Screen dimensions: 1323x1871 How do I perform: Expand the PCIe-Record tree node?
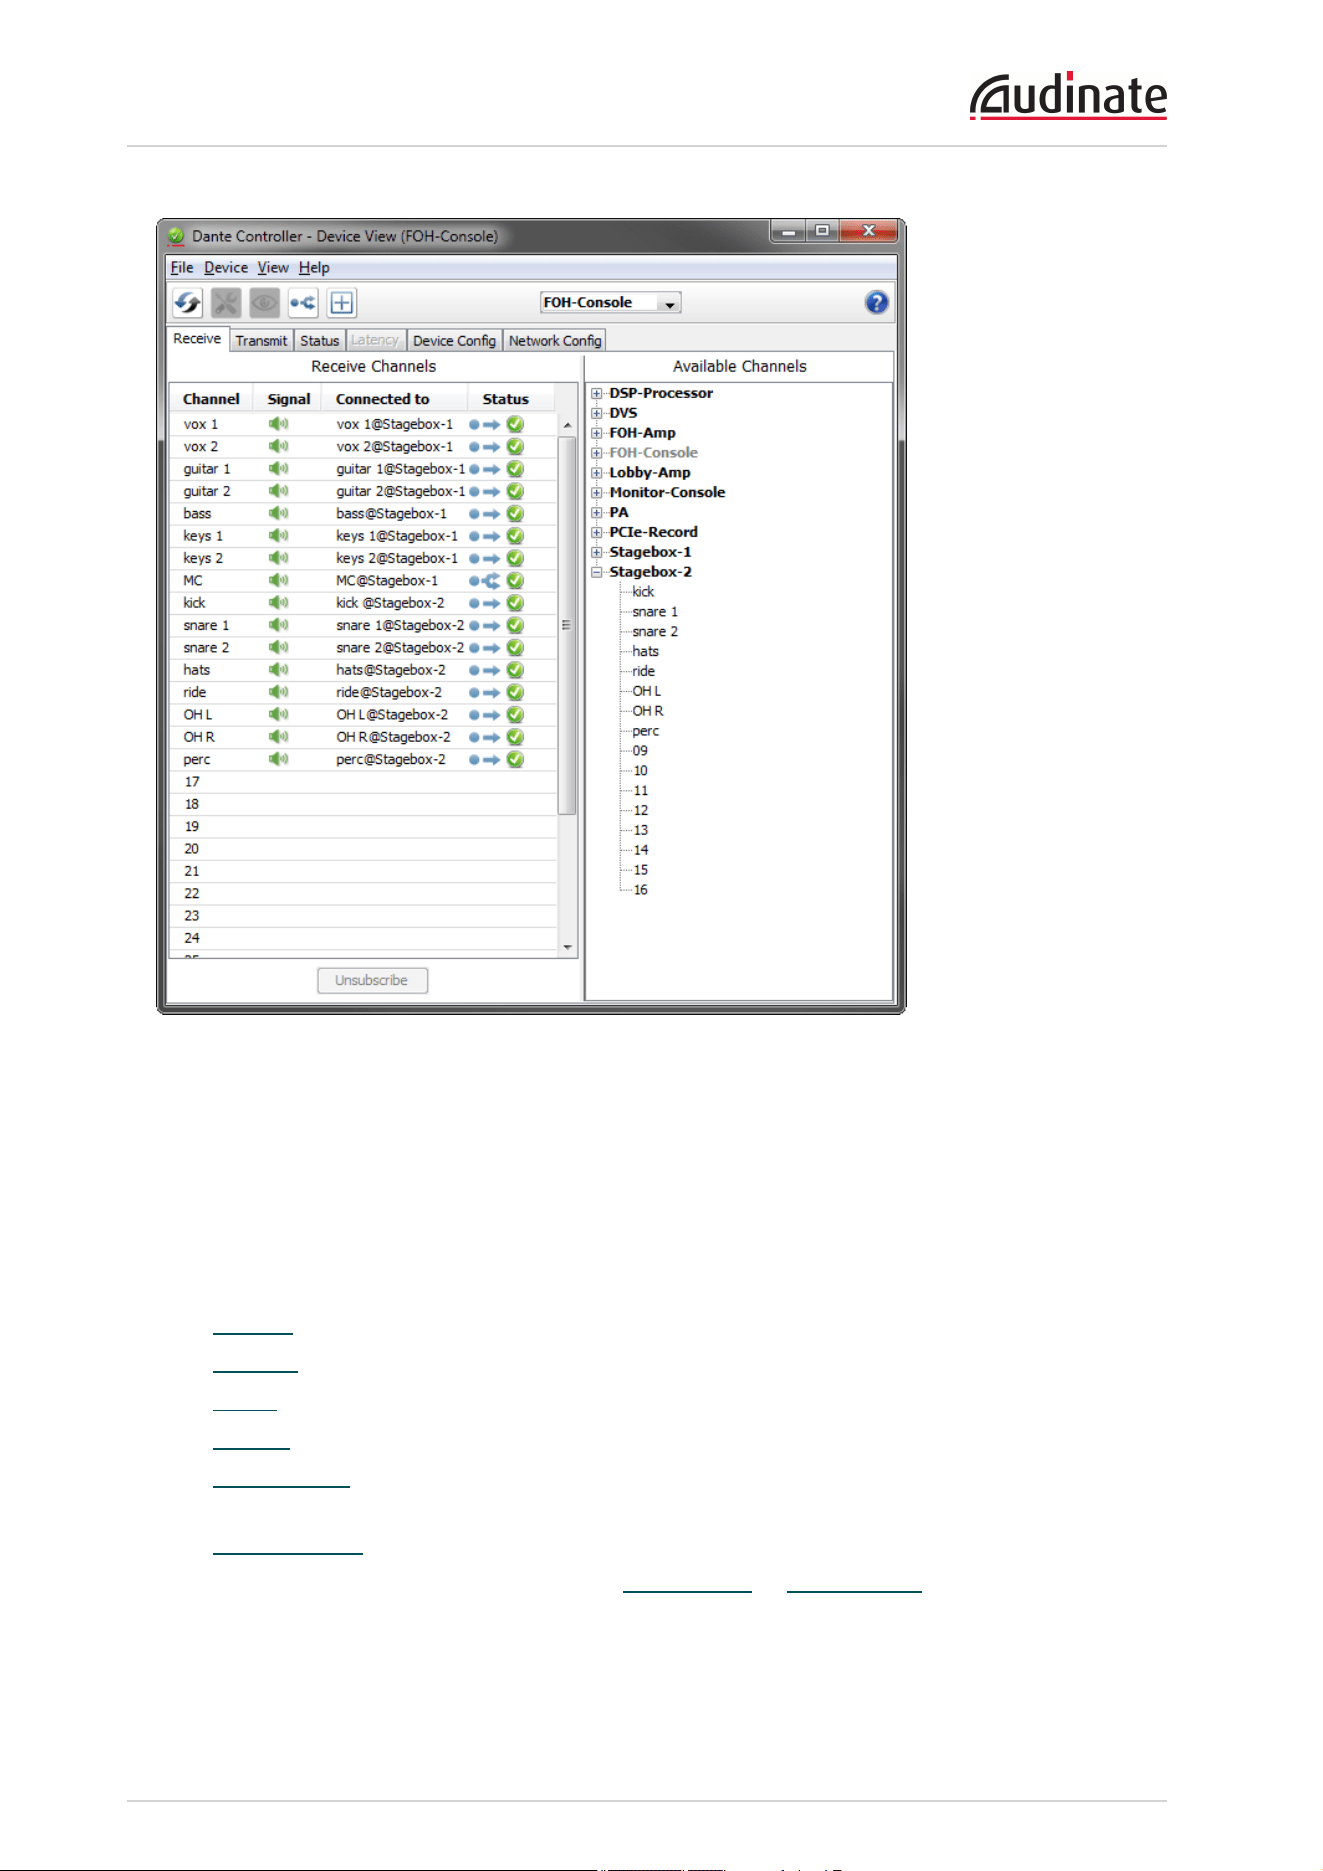pyautogui.click(x=597, y=532)
